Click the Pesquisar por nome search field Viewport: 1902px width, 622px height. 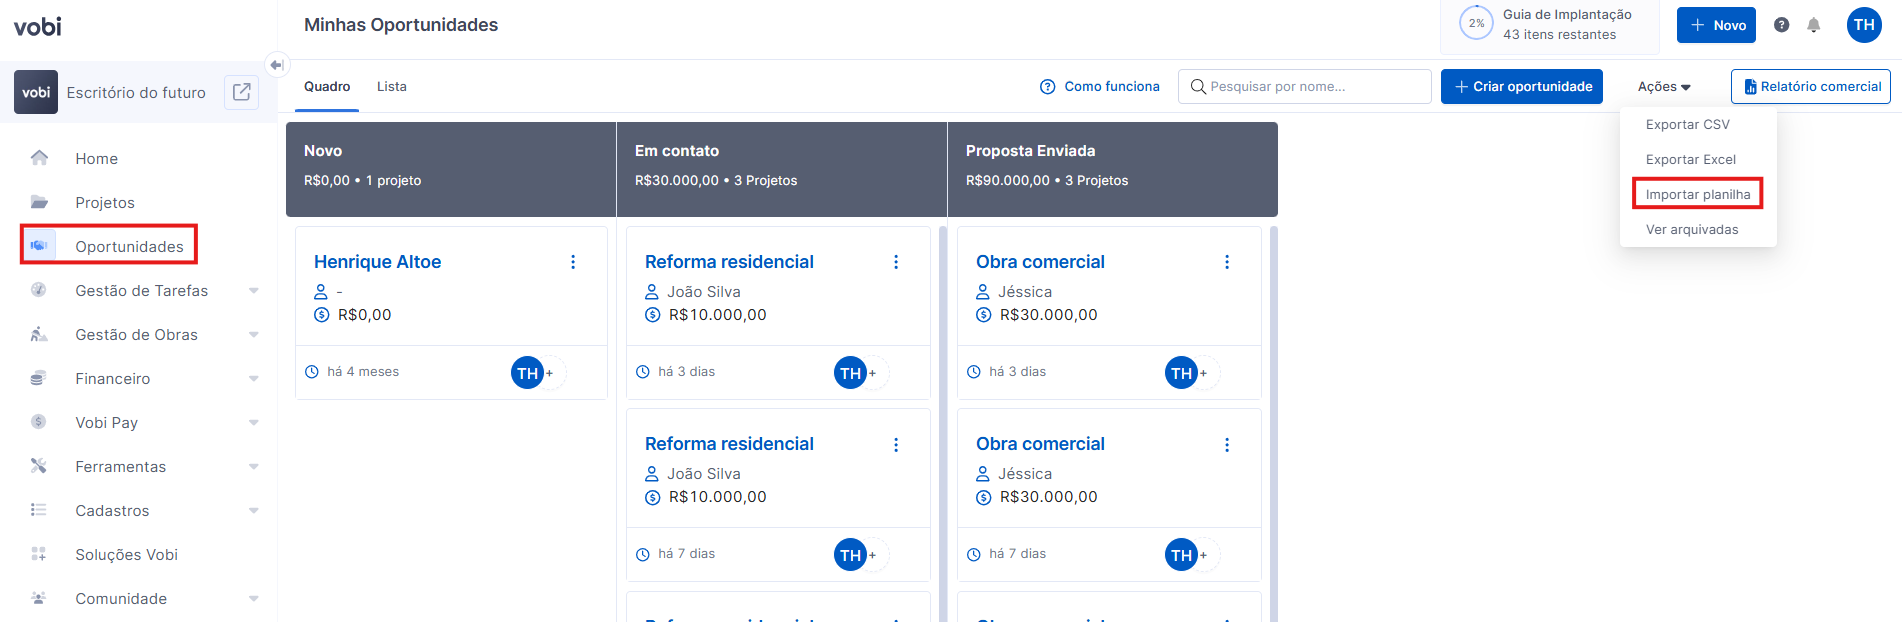1304,87
